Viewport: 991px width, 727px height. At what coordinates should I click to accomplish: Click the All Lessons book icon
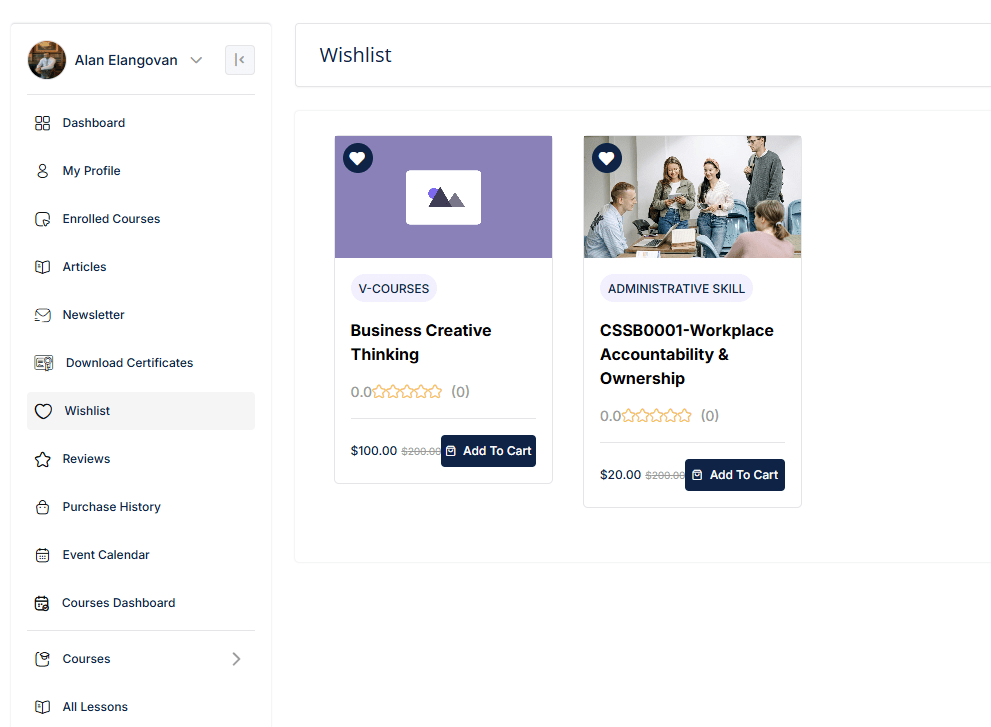pos(42,707)
